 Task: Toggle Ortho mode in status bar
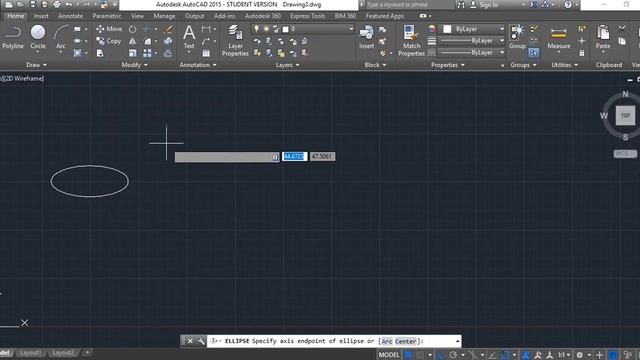[x=441, y=355]
